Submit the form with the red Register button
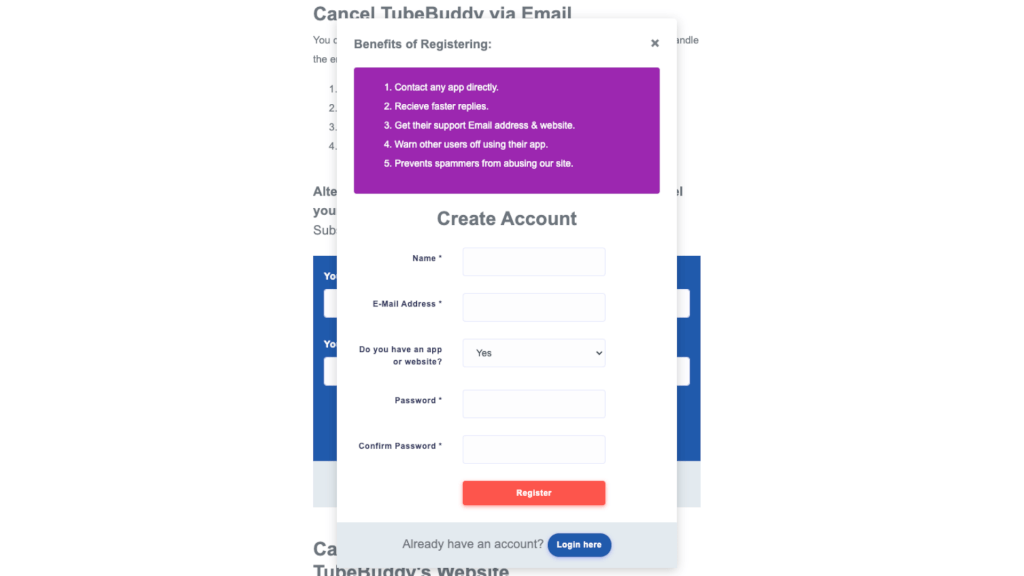Viewport: 1024px width, 576px height. click(x=534, y=493)
